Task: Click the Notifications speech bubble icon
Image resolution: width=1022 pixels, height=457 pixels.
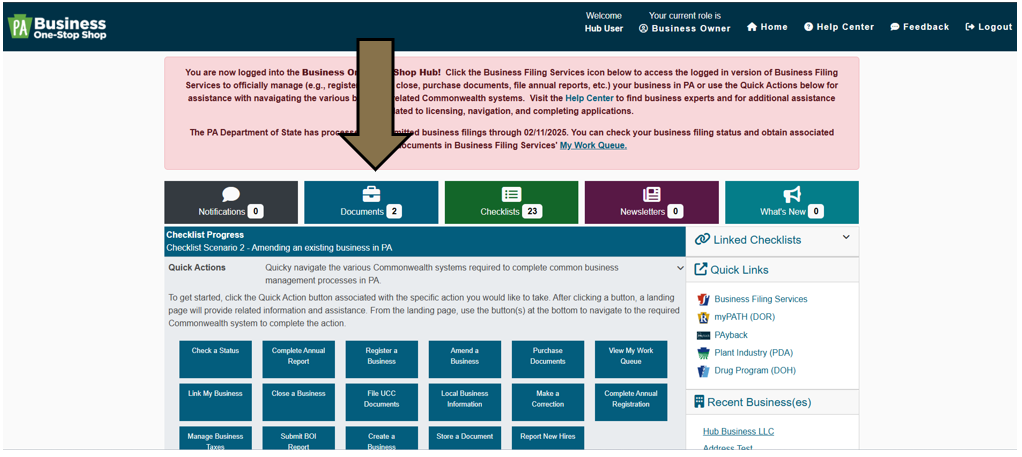Action: [231, 194]
